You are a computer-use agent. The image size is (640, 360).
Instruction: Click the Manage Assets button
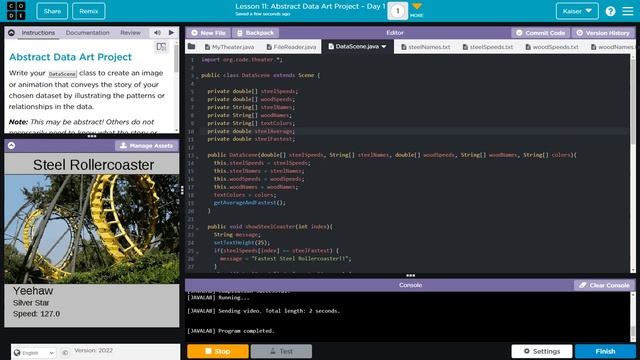pyautogui.click(x=147, y=146)
